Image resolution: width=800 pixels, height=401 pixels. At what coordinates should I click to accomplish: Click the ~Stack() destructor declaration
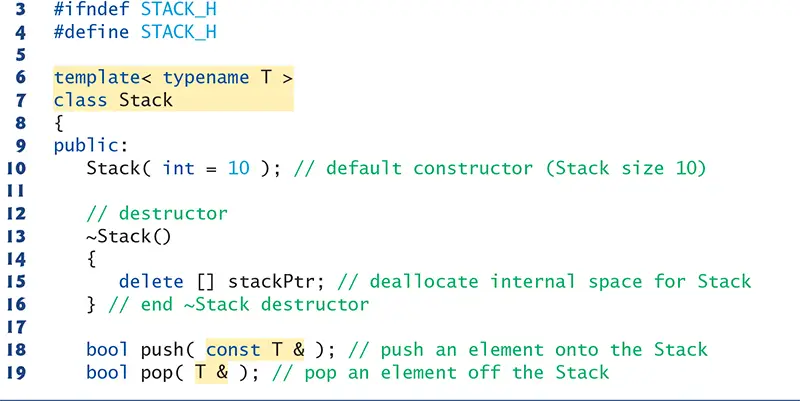click(129, 236)
